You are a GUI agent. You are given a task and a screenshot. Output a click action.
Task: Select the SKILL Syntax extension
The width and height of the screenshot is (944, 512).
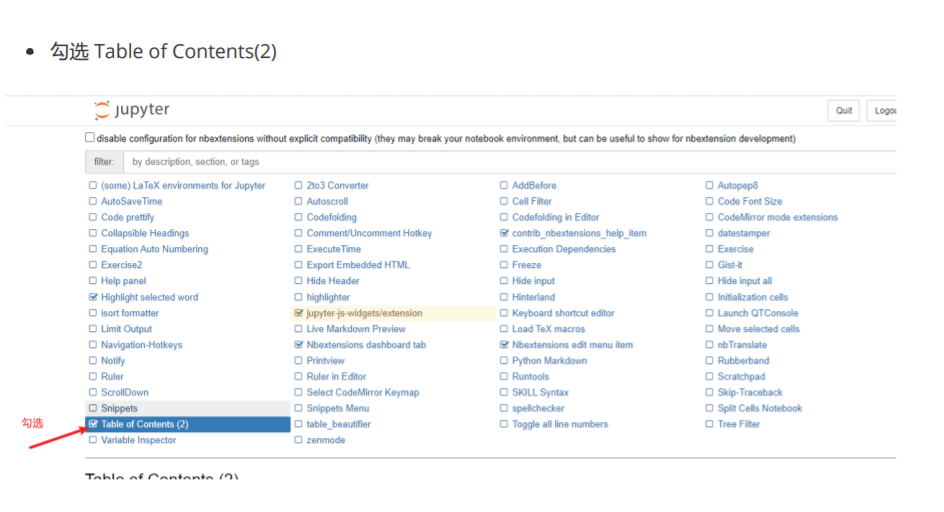[540, 392]
